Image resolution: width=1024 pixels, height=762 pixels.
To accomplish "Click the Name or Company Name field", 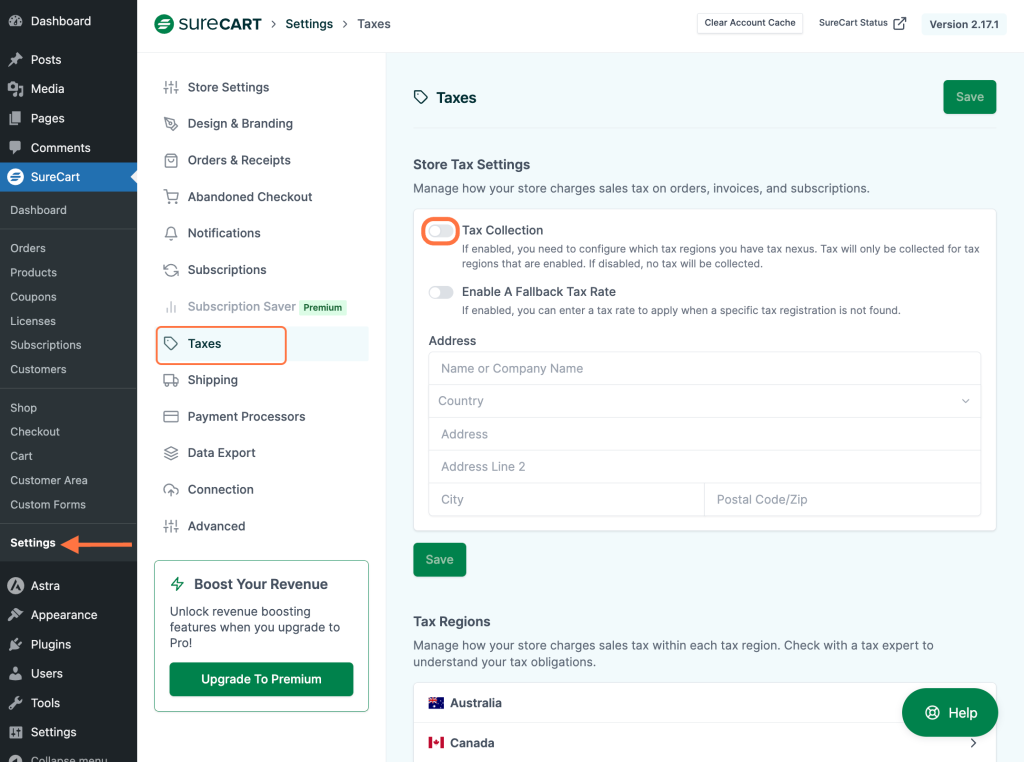I will point(704,368).
